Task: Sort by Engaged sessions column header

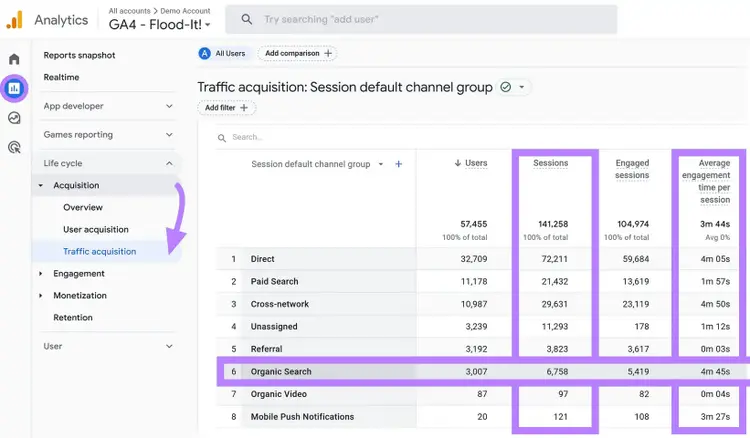Action: point(632,169)
